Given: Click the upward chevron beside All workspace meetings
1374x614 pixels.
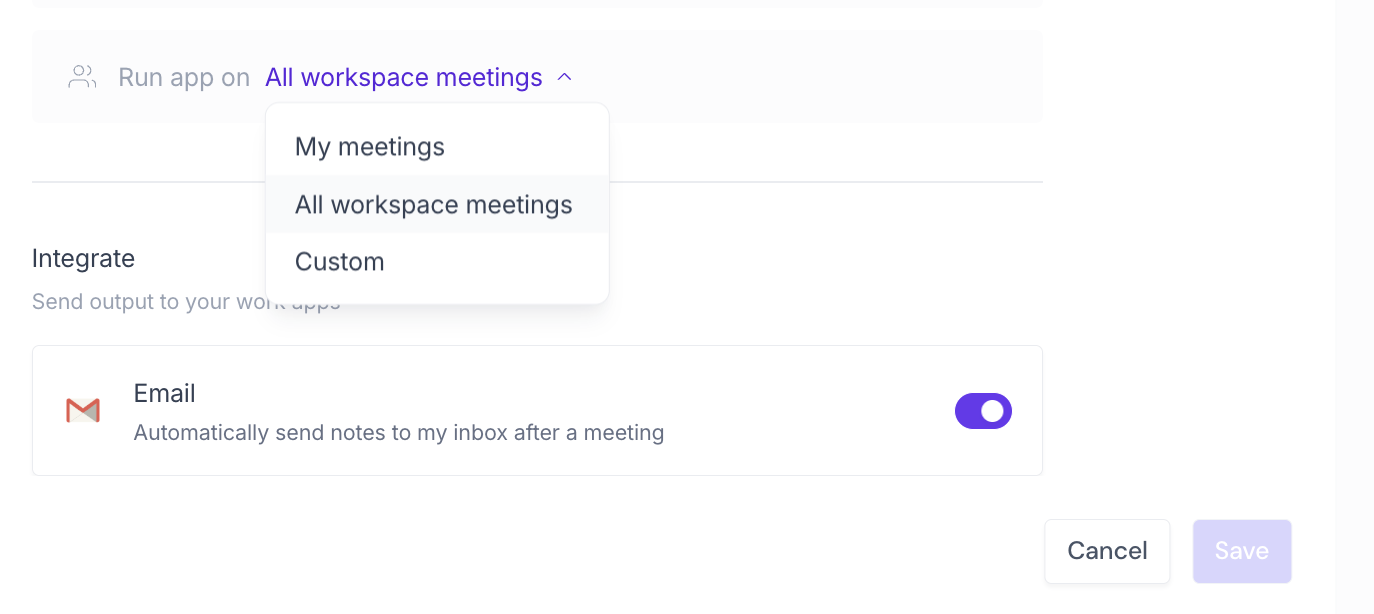Looking at the screenshot, I should (x=564, y=76).
